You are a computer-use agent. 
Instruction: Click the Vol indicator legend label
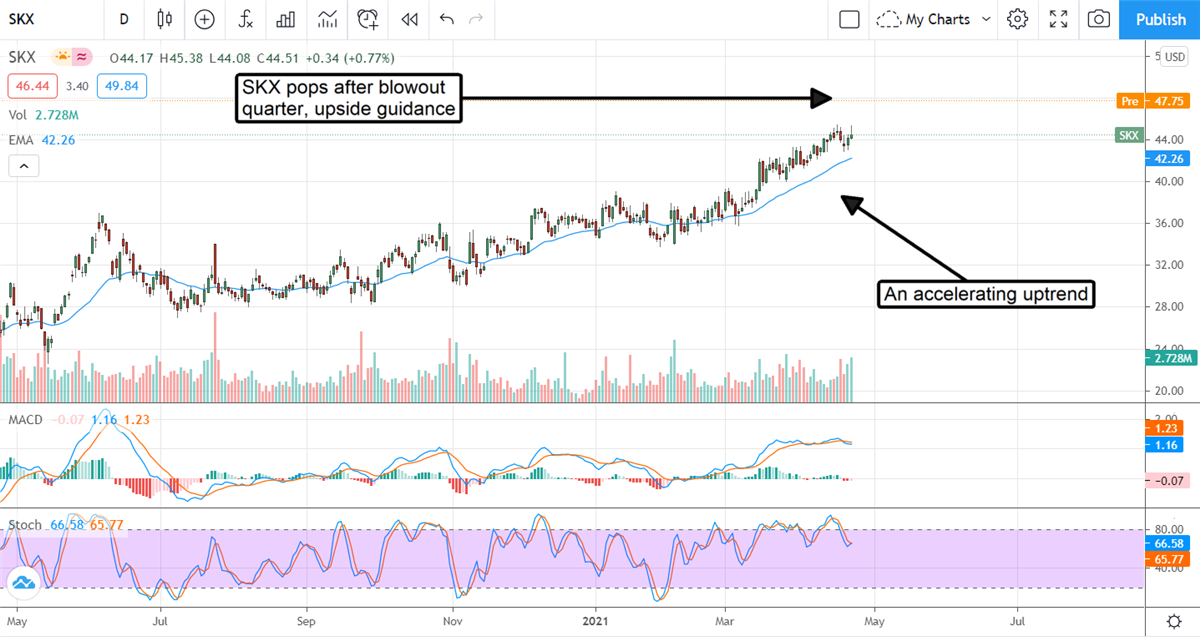click(x=17, y=116)
